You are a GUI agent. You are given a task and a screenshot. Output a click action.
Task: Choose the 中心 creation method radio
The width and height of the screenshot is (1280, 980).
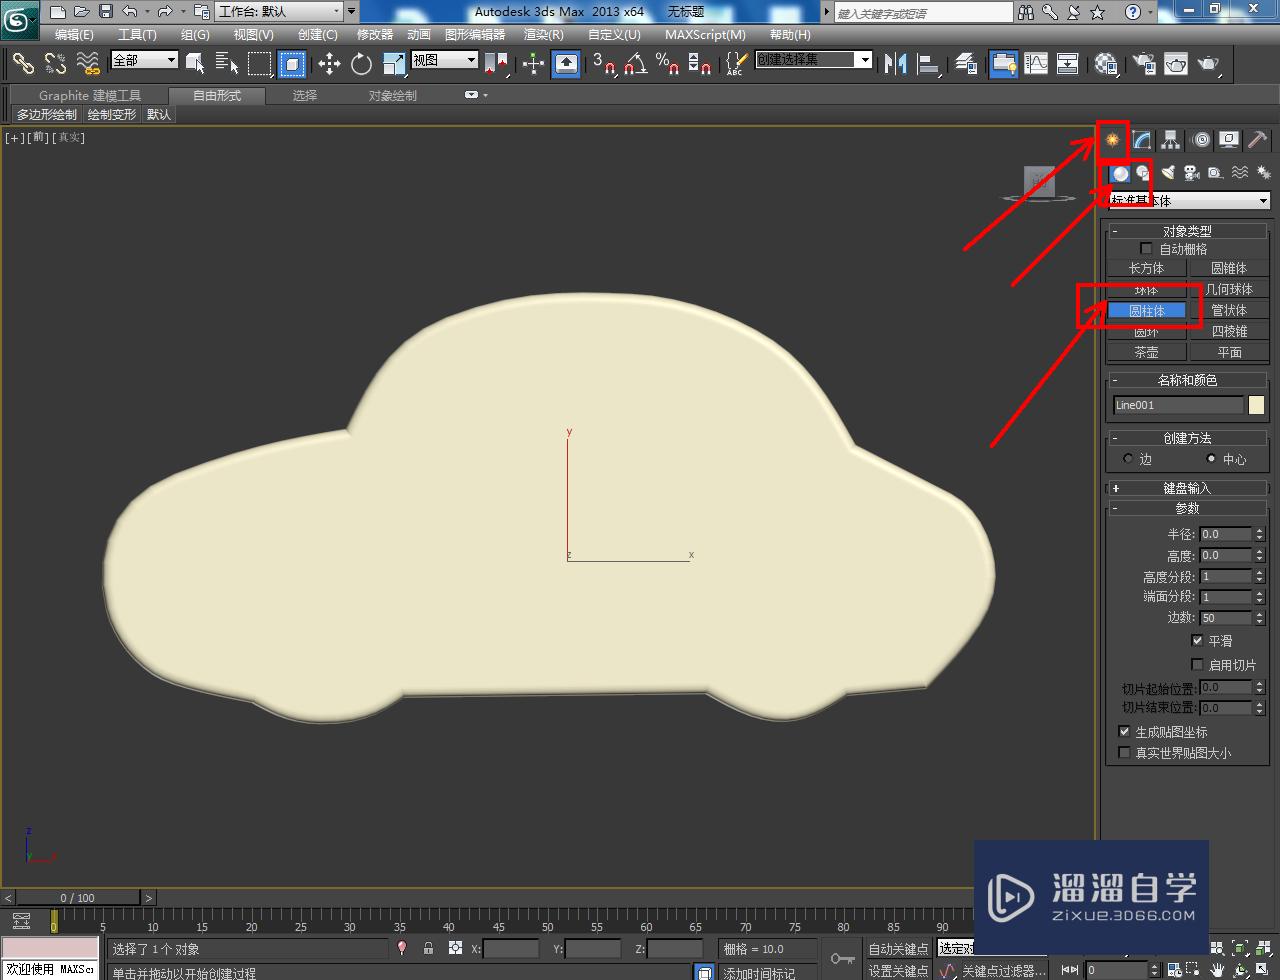[x=1211, y=459]
